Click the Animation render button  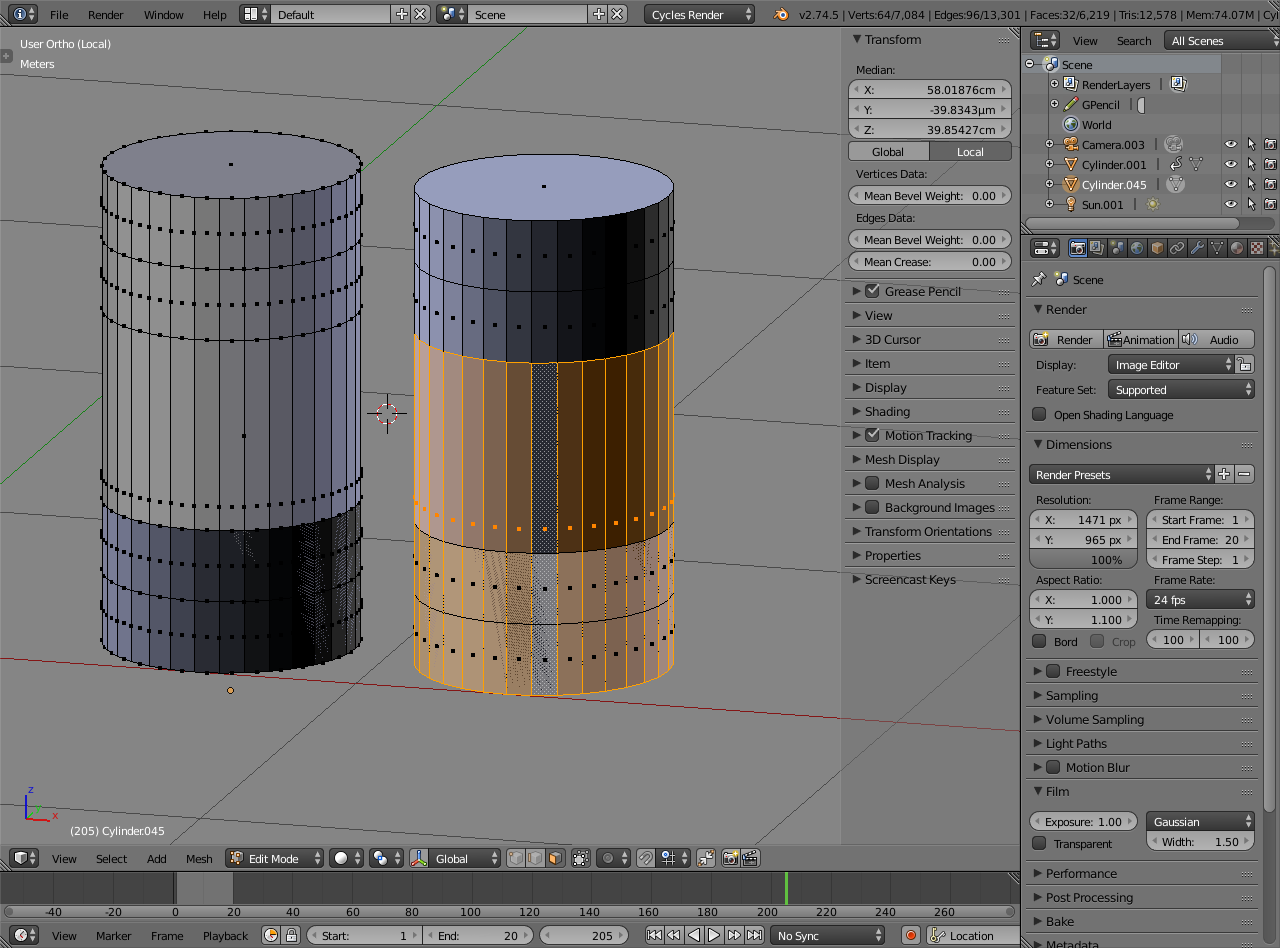(x=1141, y=339)
